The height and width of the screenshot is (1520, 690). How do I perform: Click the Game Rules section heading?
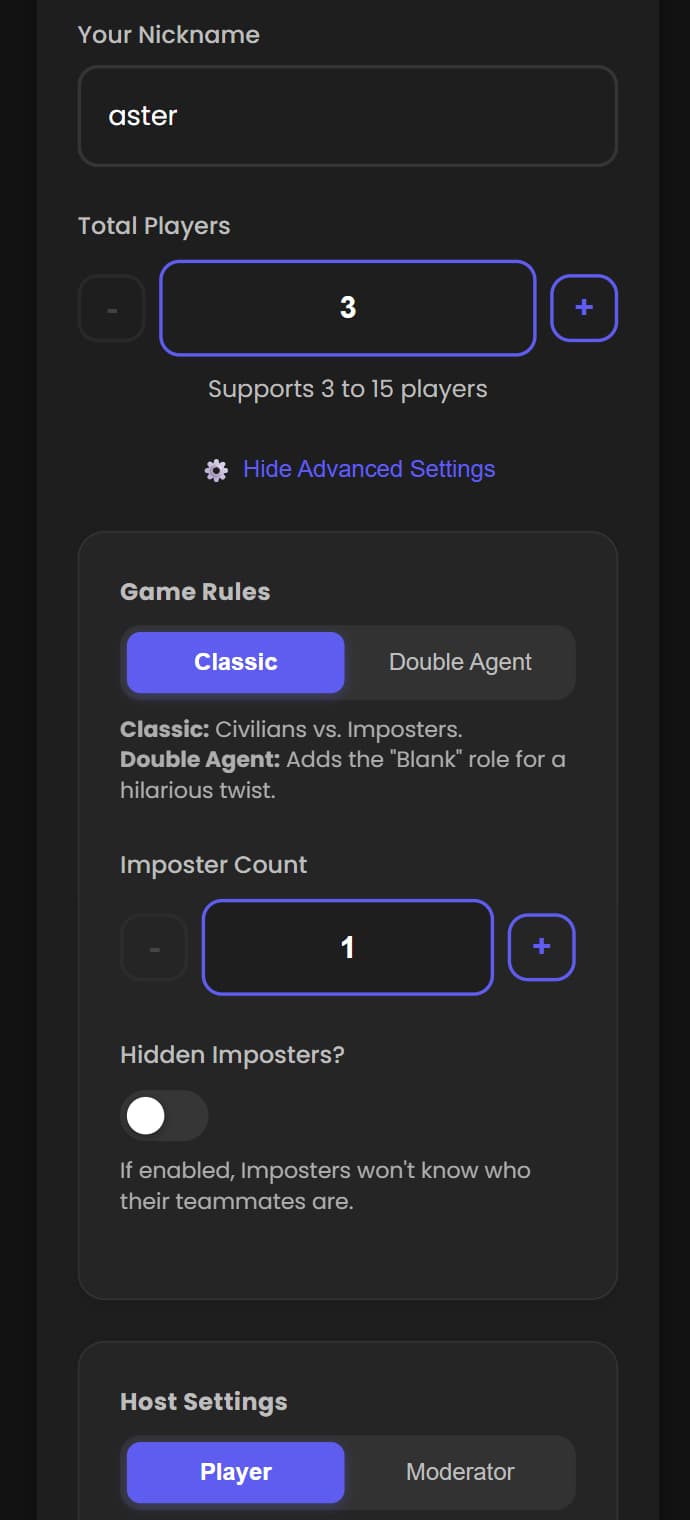194,591
